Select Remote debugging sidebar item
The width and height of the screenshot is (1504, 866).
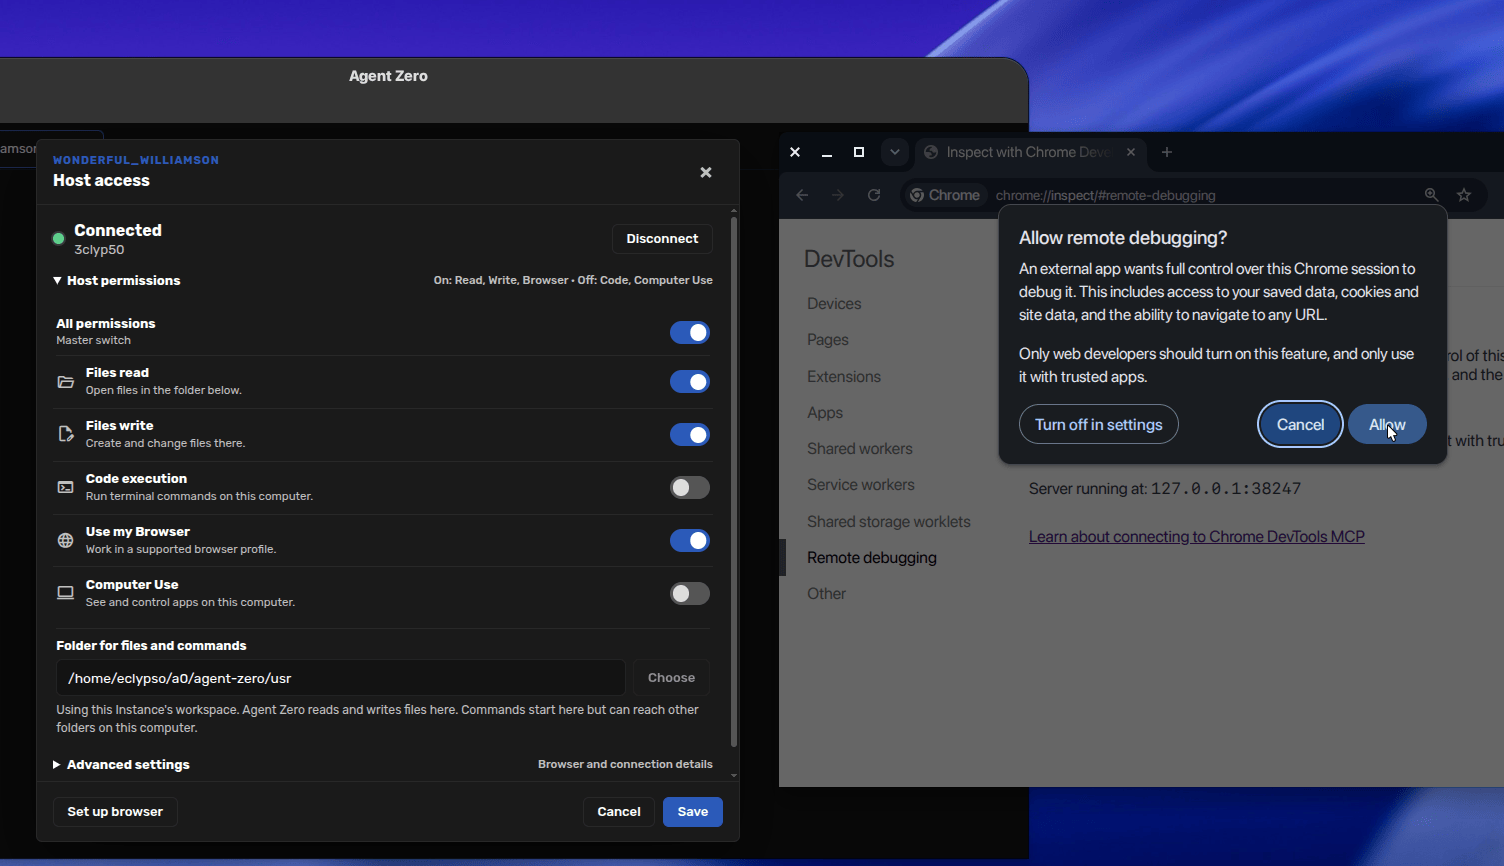coord(872,558)
